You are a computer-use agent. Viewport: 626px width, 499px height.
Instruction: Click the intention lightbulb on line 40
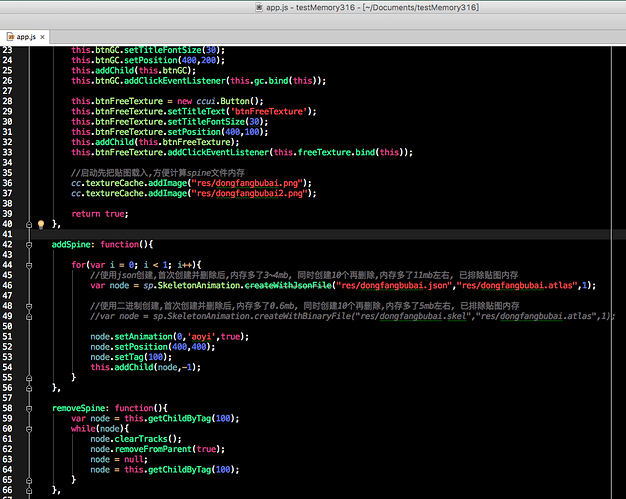(41, 224)
